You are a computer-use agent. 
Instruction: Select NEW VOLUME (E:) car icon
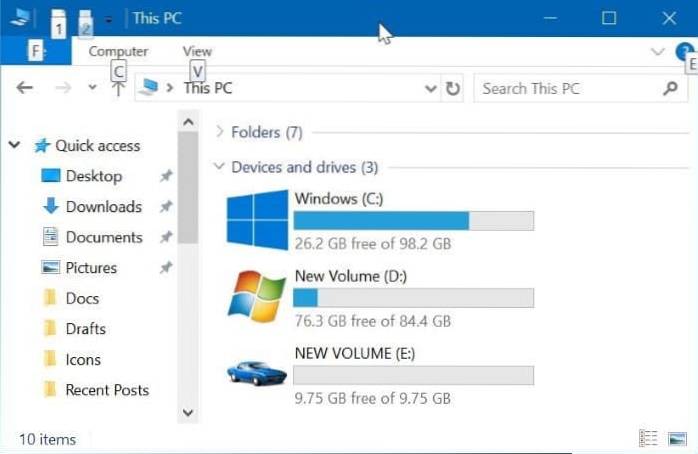point(257,373)
